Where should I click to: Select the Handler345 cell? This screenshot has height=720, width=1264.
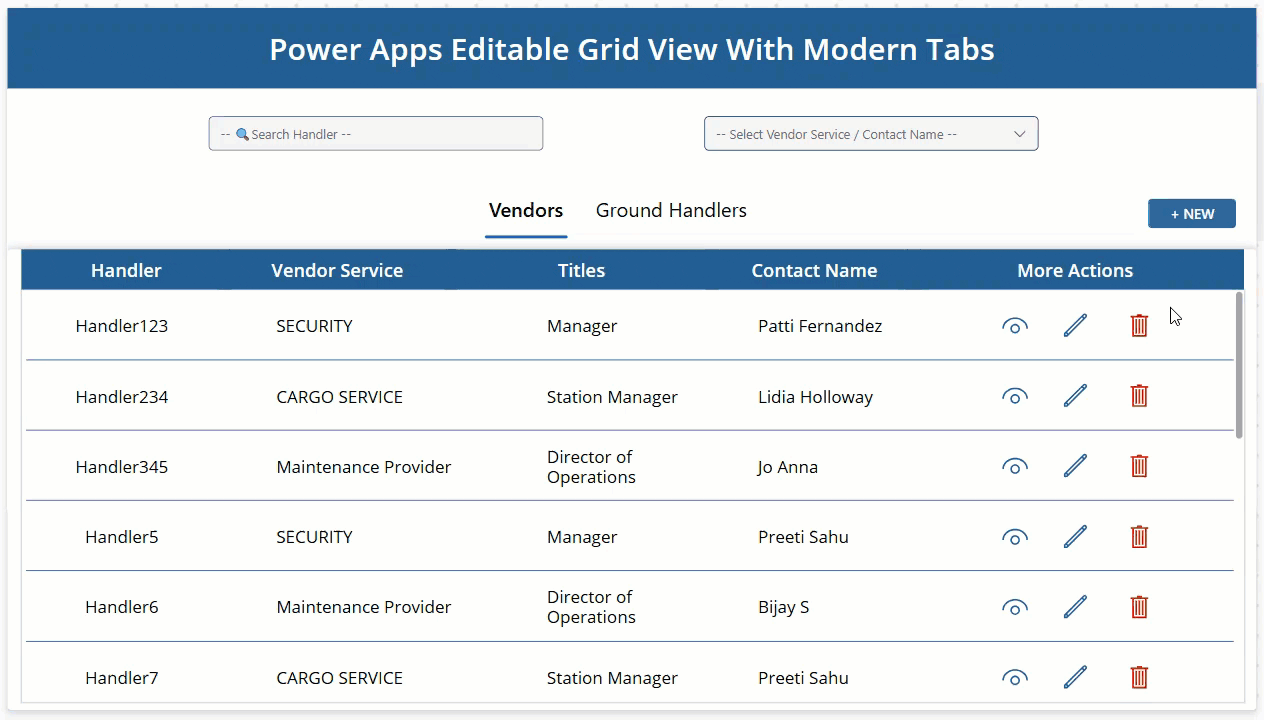click(122, 467)
